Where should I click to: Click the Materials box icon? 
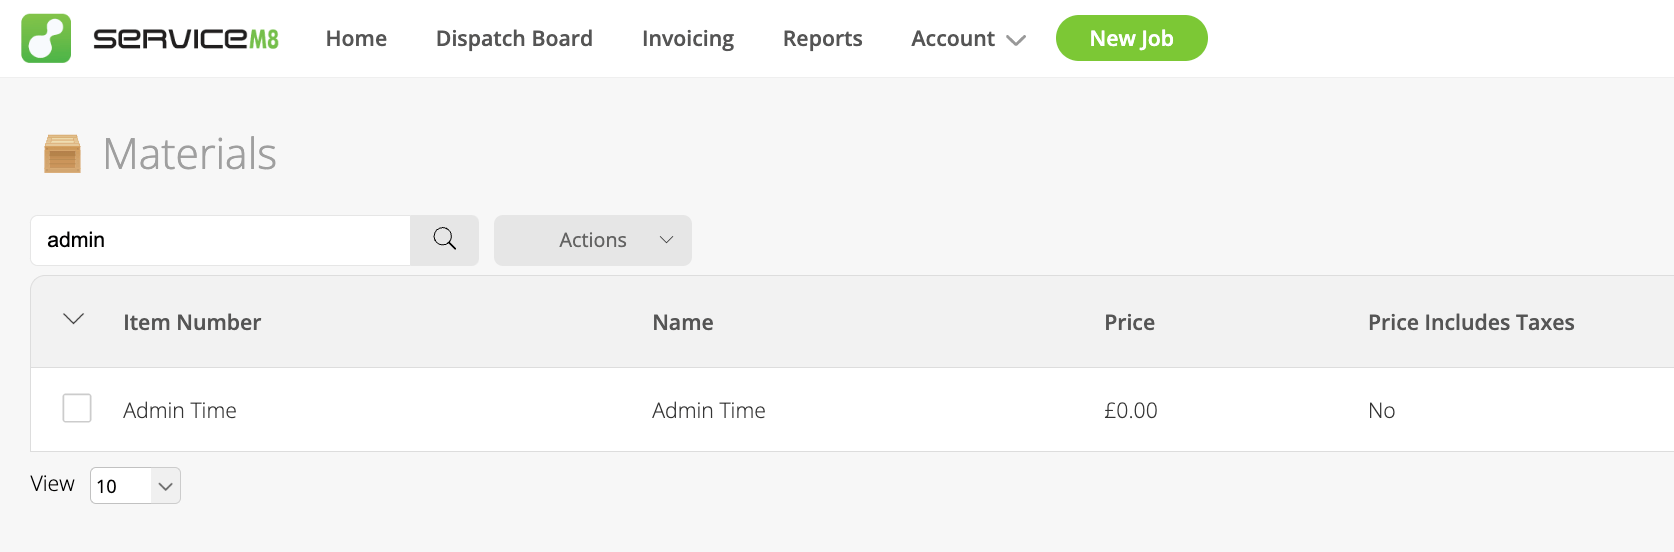point(62,154)
